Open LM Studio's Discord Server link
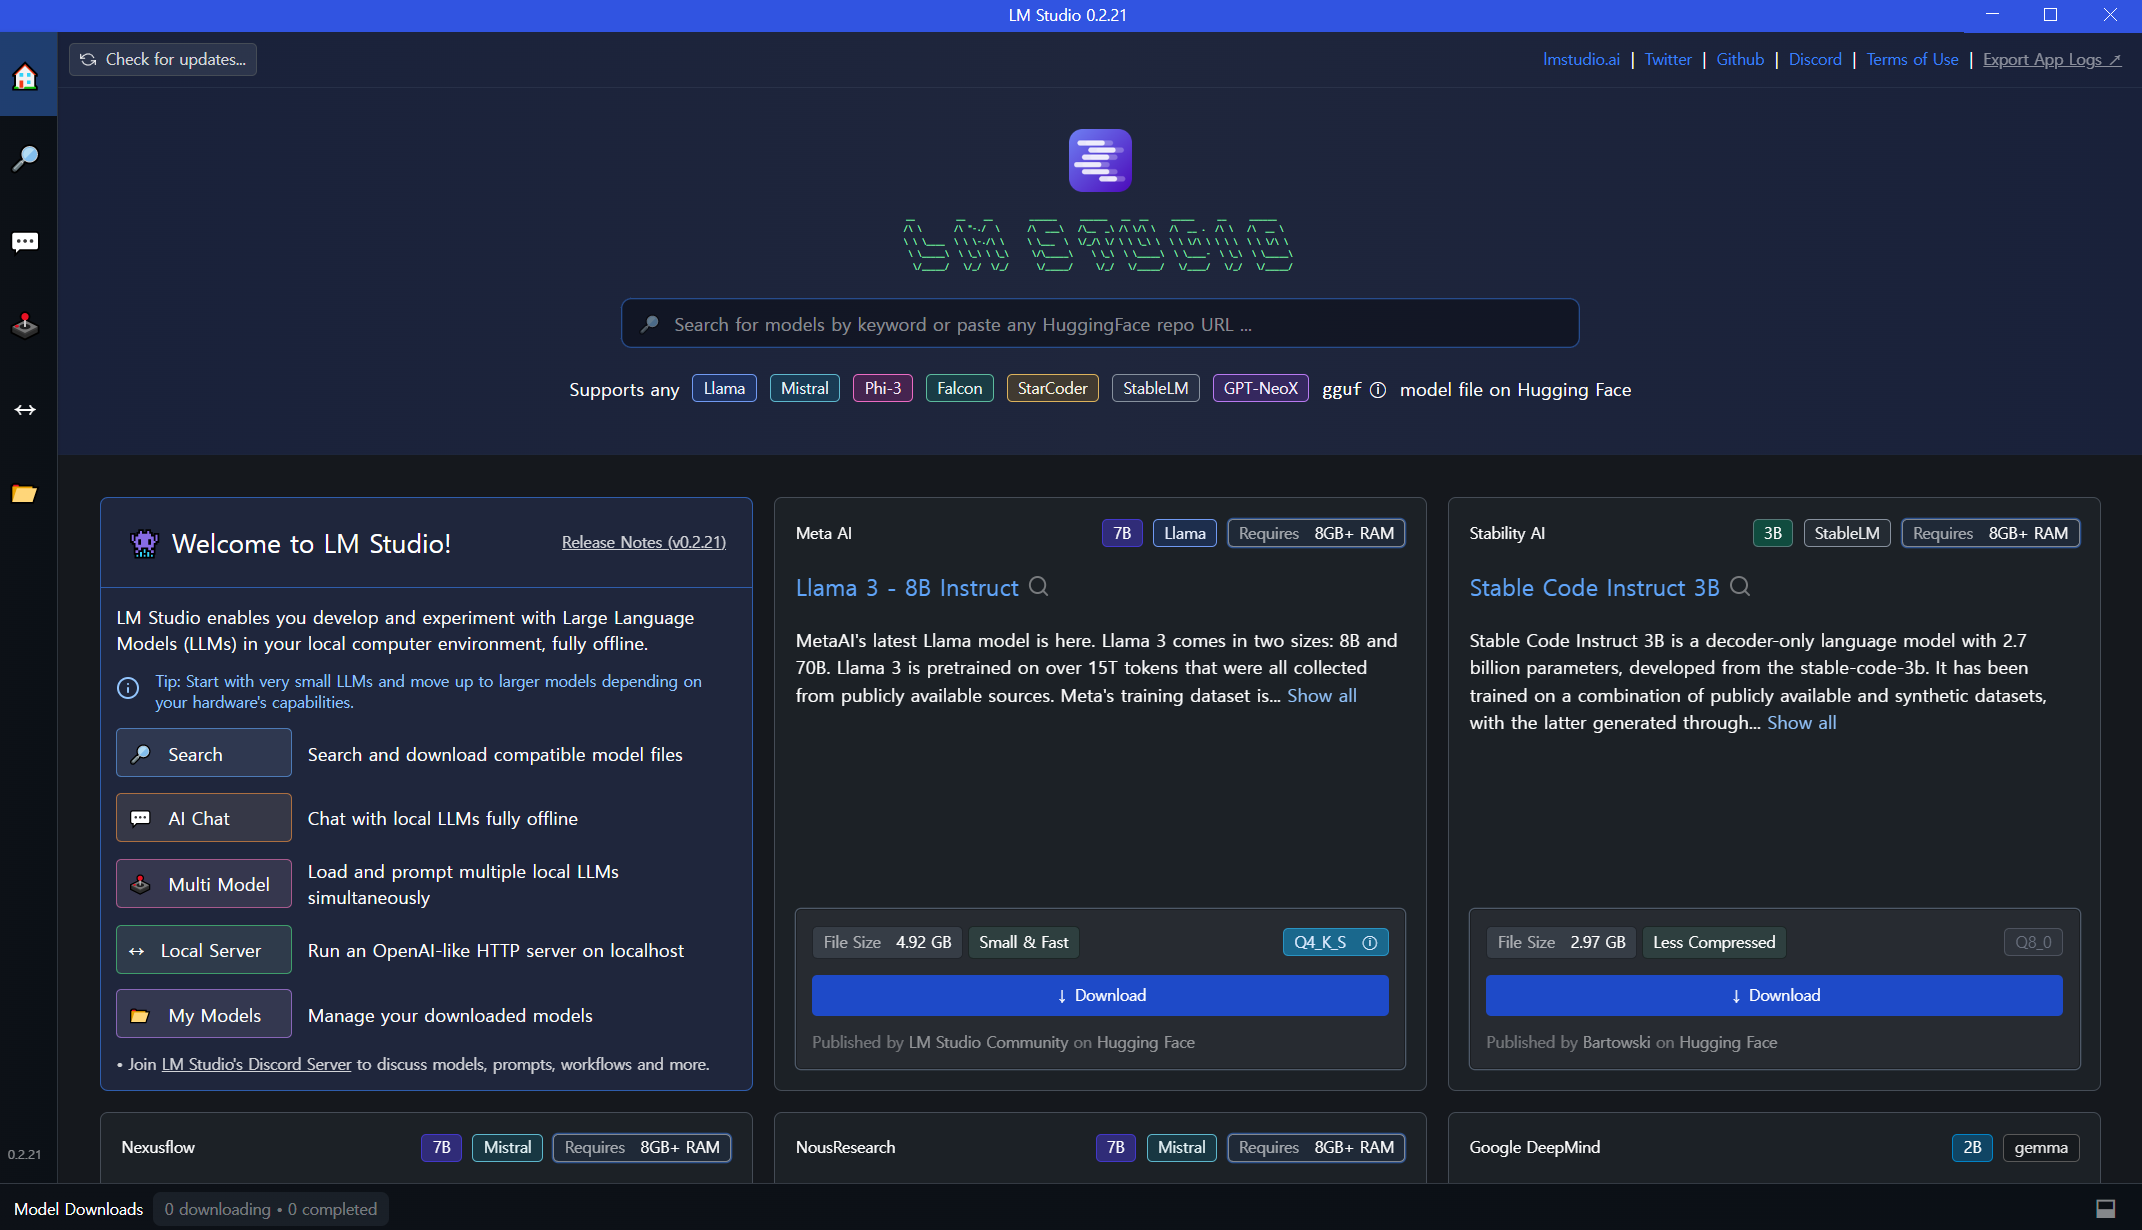This screenshot has height=1230, width=2142. coord(256,1064)
